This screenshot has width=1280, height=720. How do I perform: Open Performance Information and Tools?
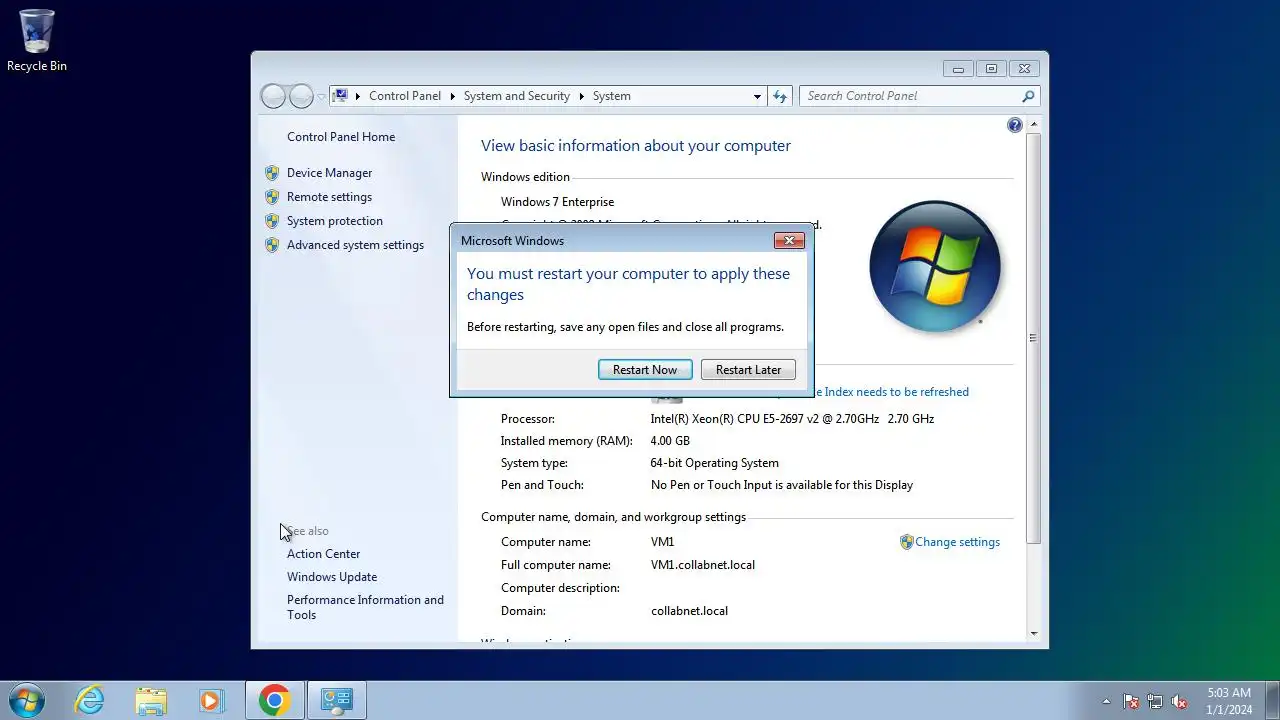tap(365, 607)
